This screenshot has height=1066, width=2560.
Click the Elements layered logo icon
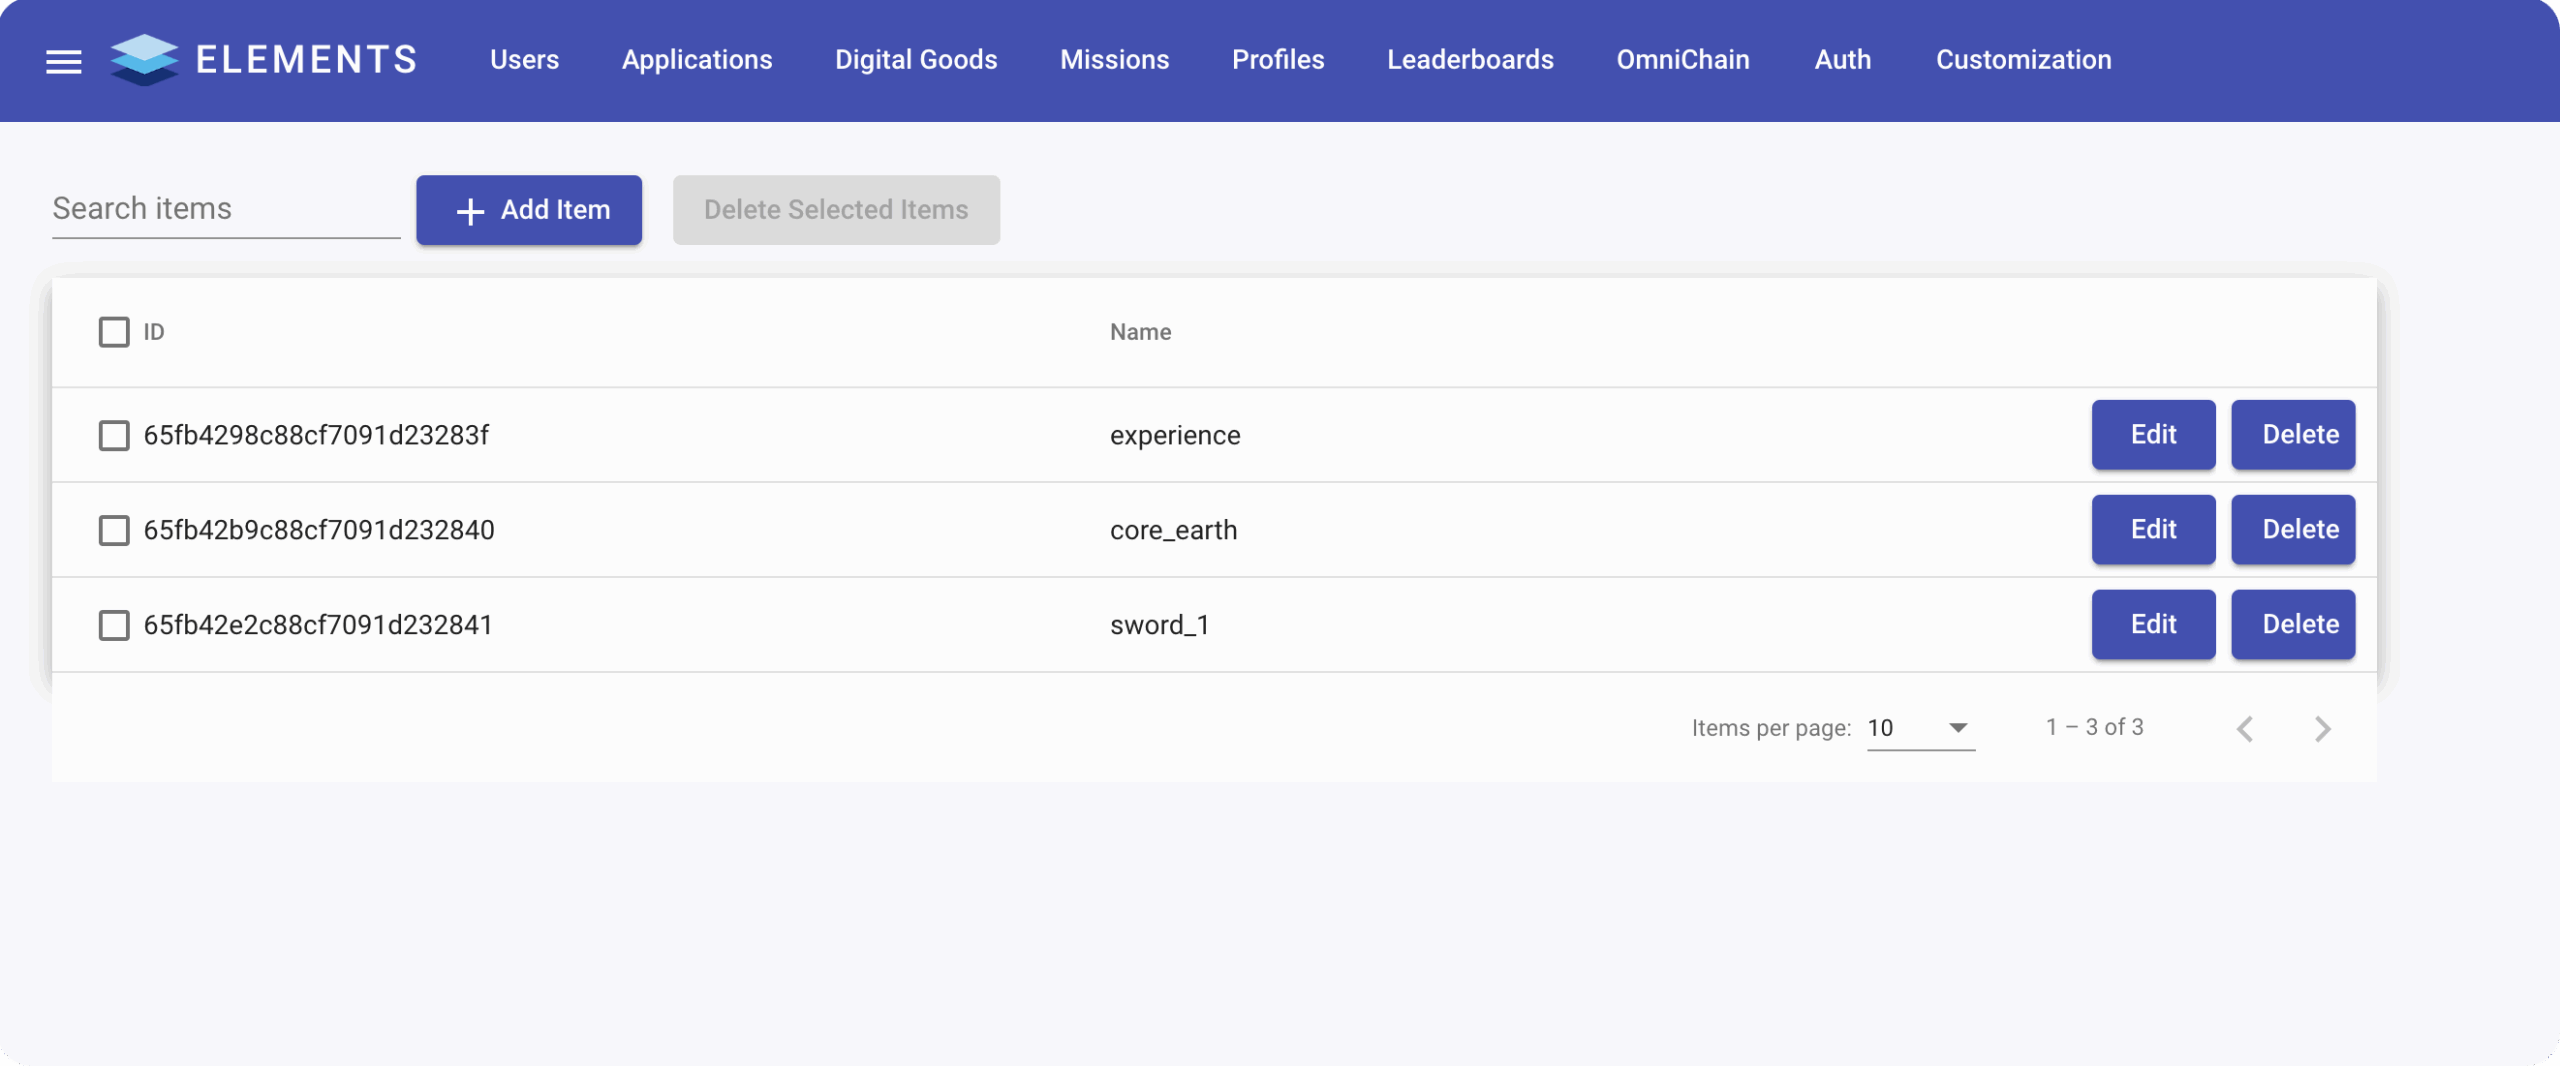144,60
